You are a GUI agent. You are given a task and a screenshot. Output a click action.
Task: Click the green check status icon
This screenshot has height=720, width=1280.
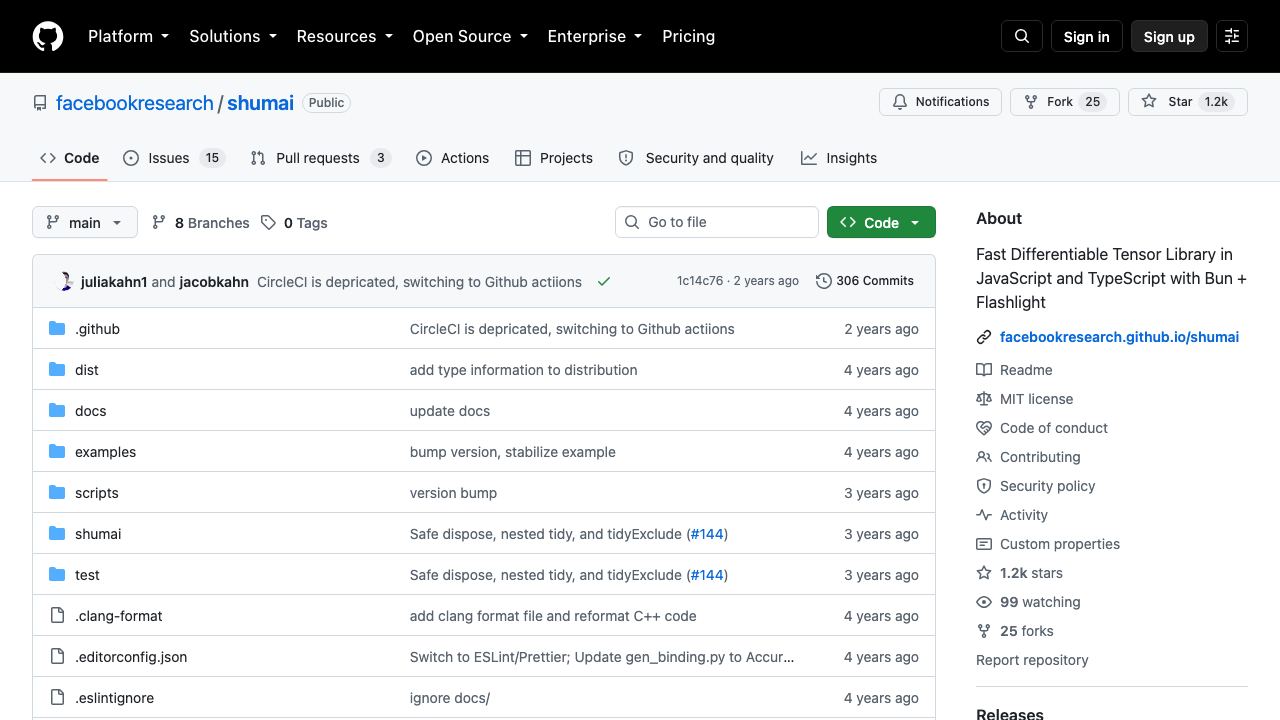pos(604,282)
